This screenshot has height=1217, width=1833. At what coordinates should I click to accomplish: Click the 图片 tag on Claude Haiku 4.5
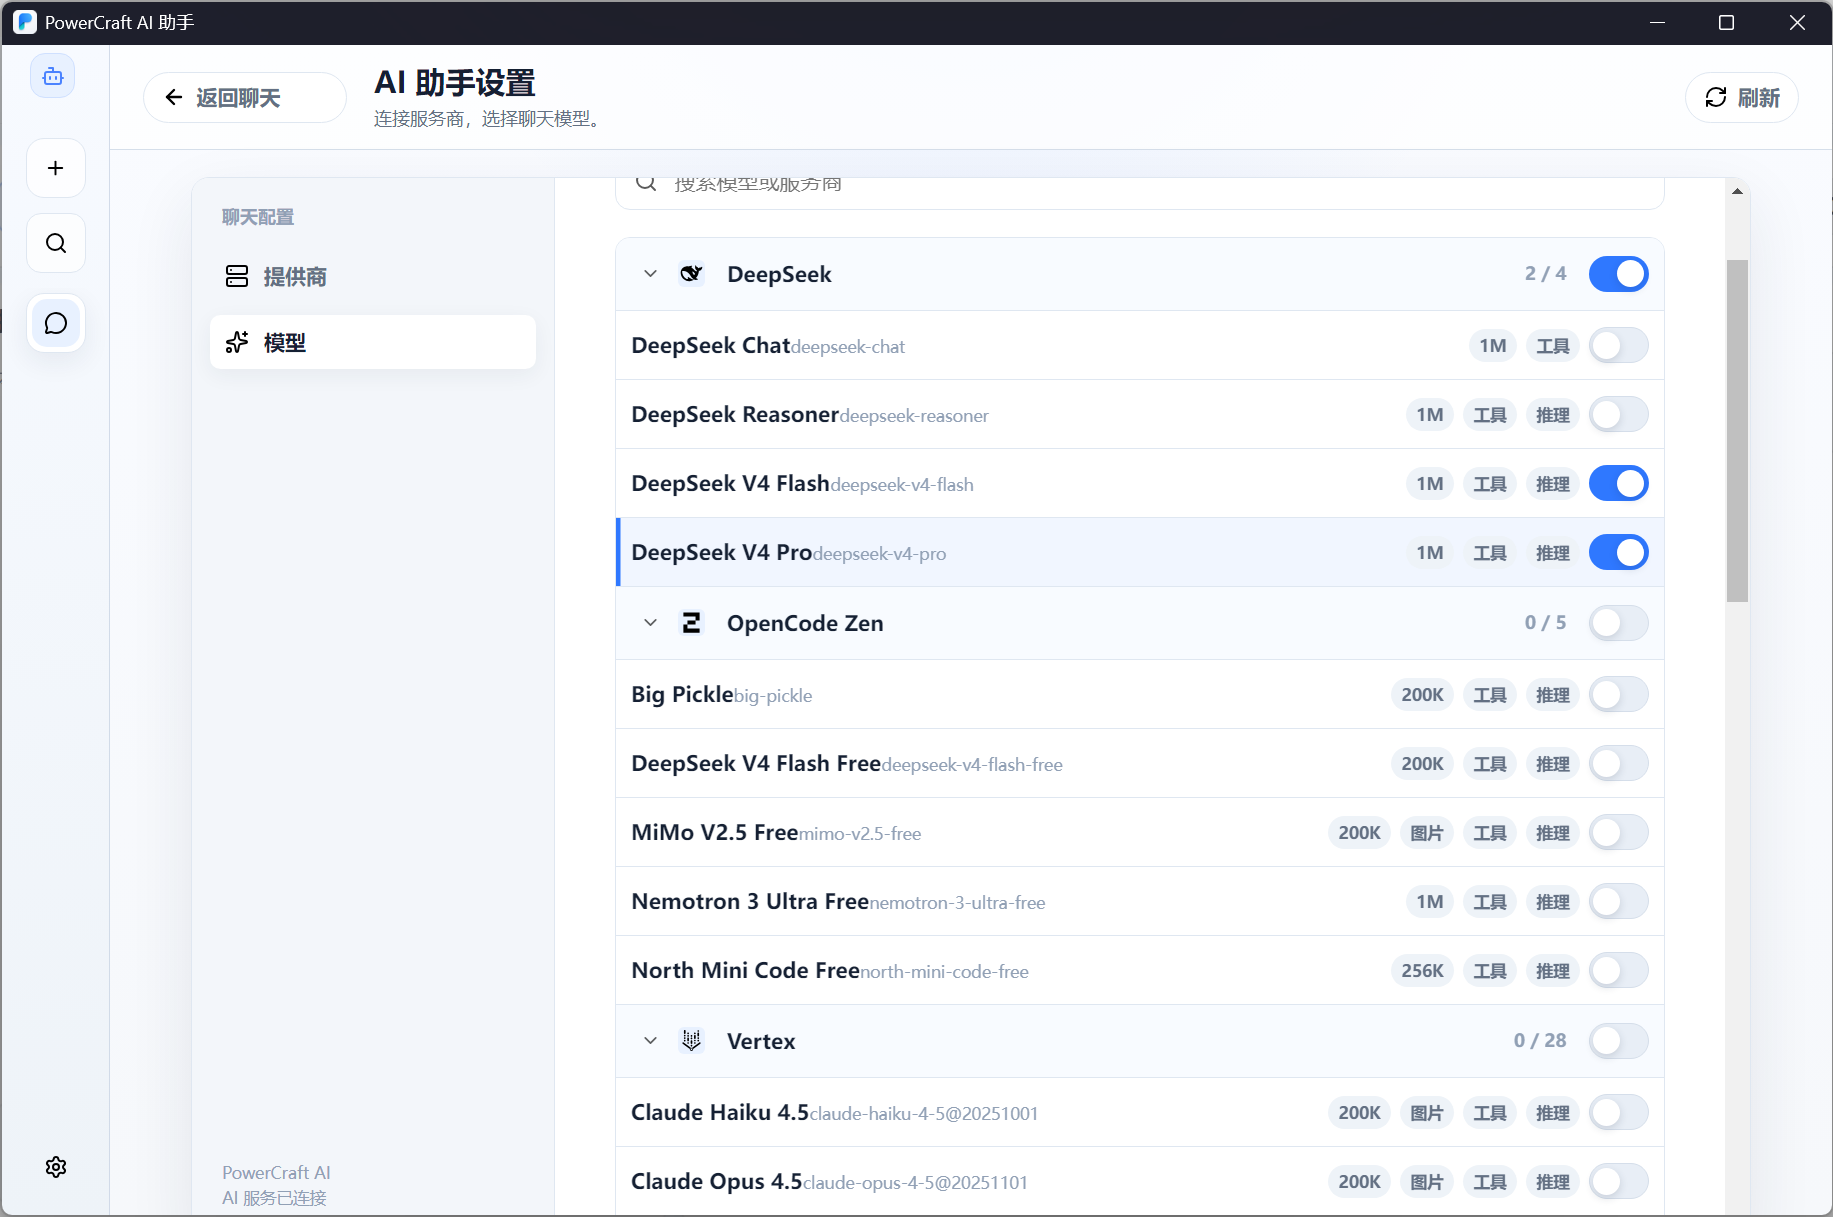coord(1426,1113)
